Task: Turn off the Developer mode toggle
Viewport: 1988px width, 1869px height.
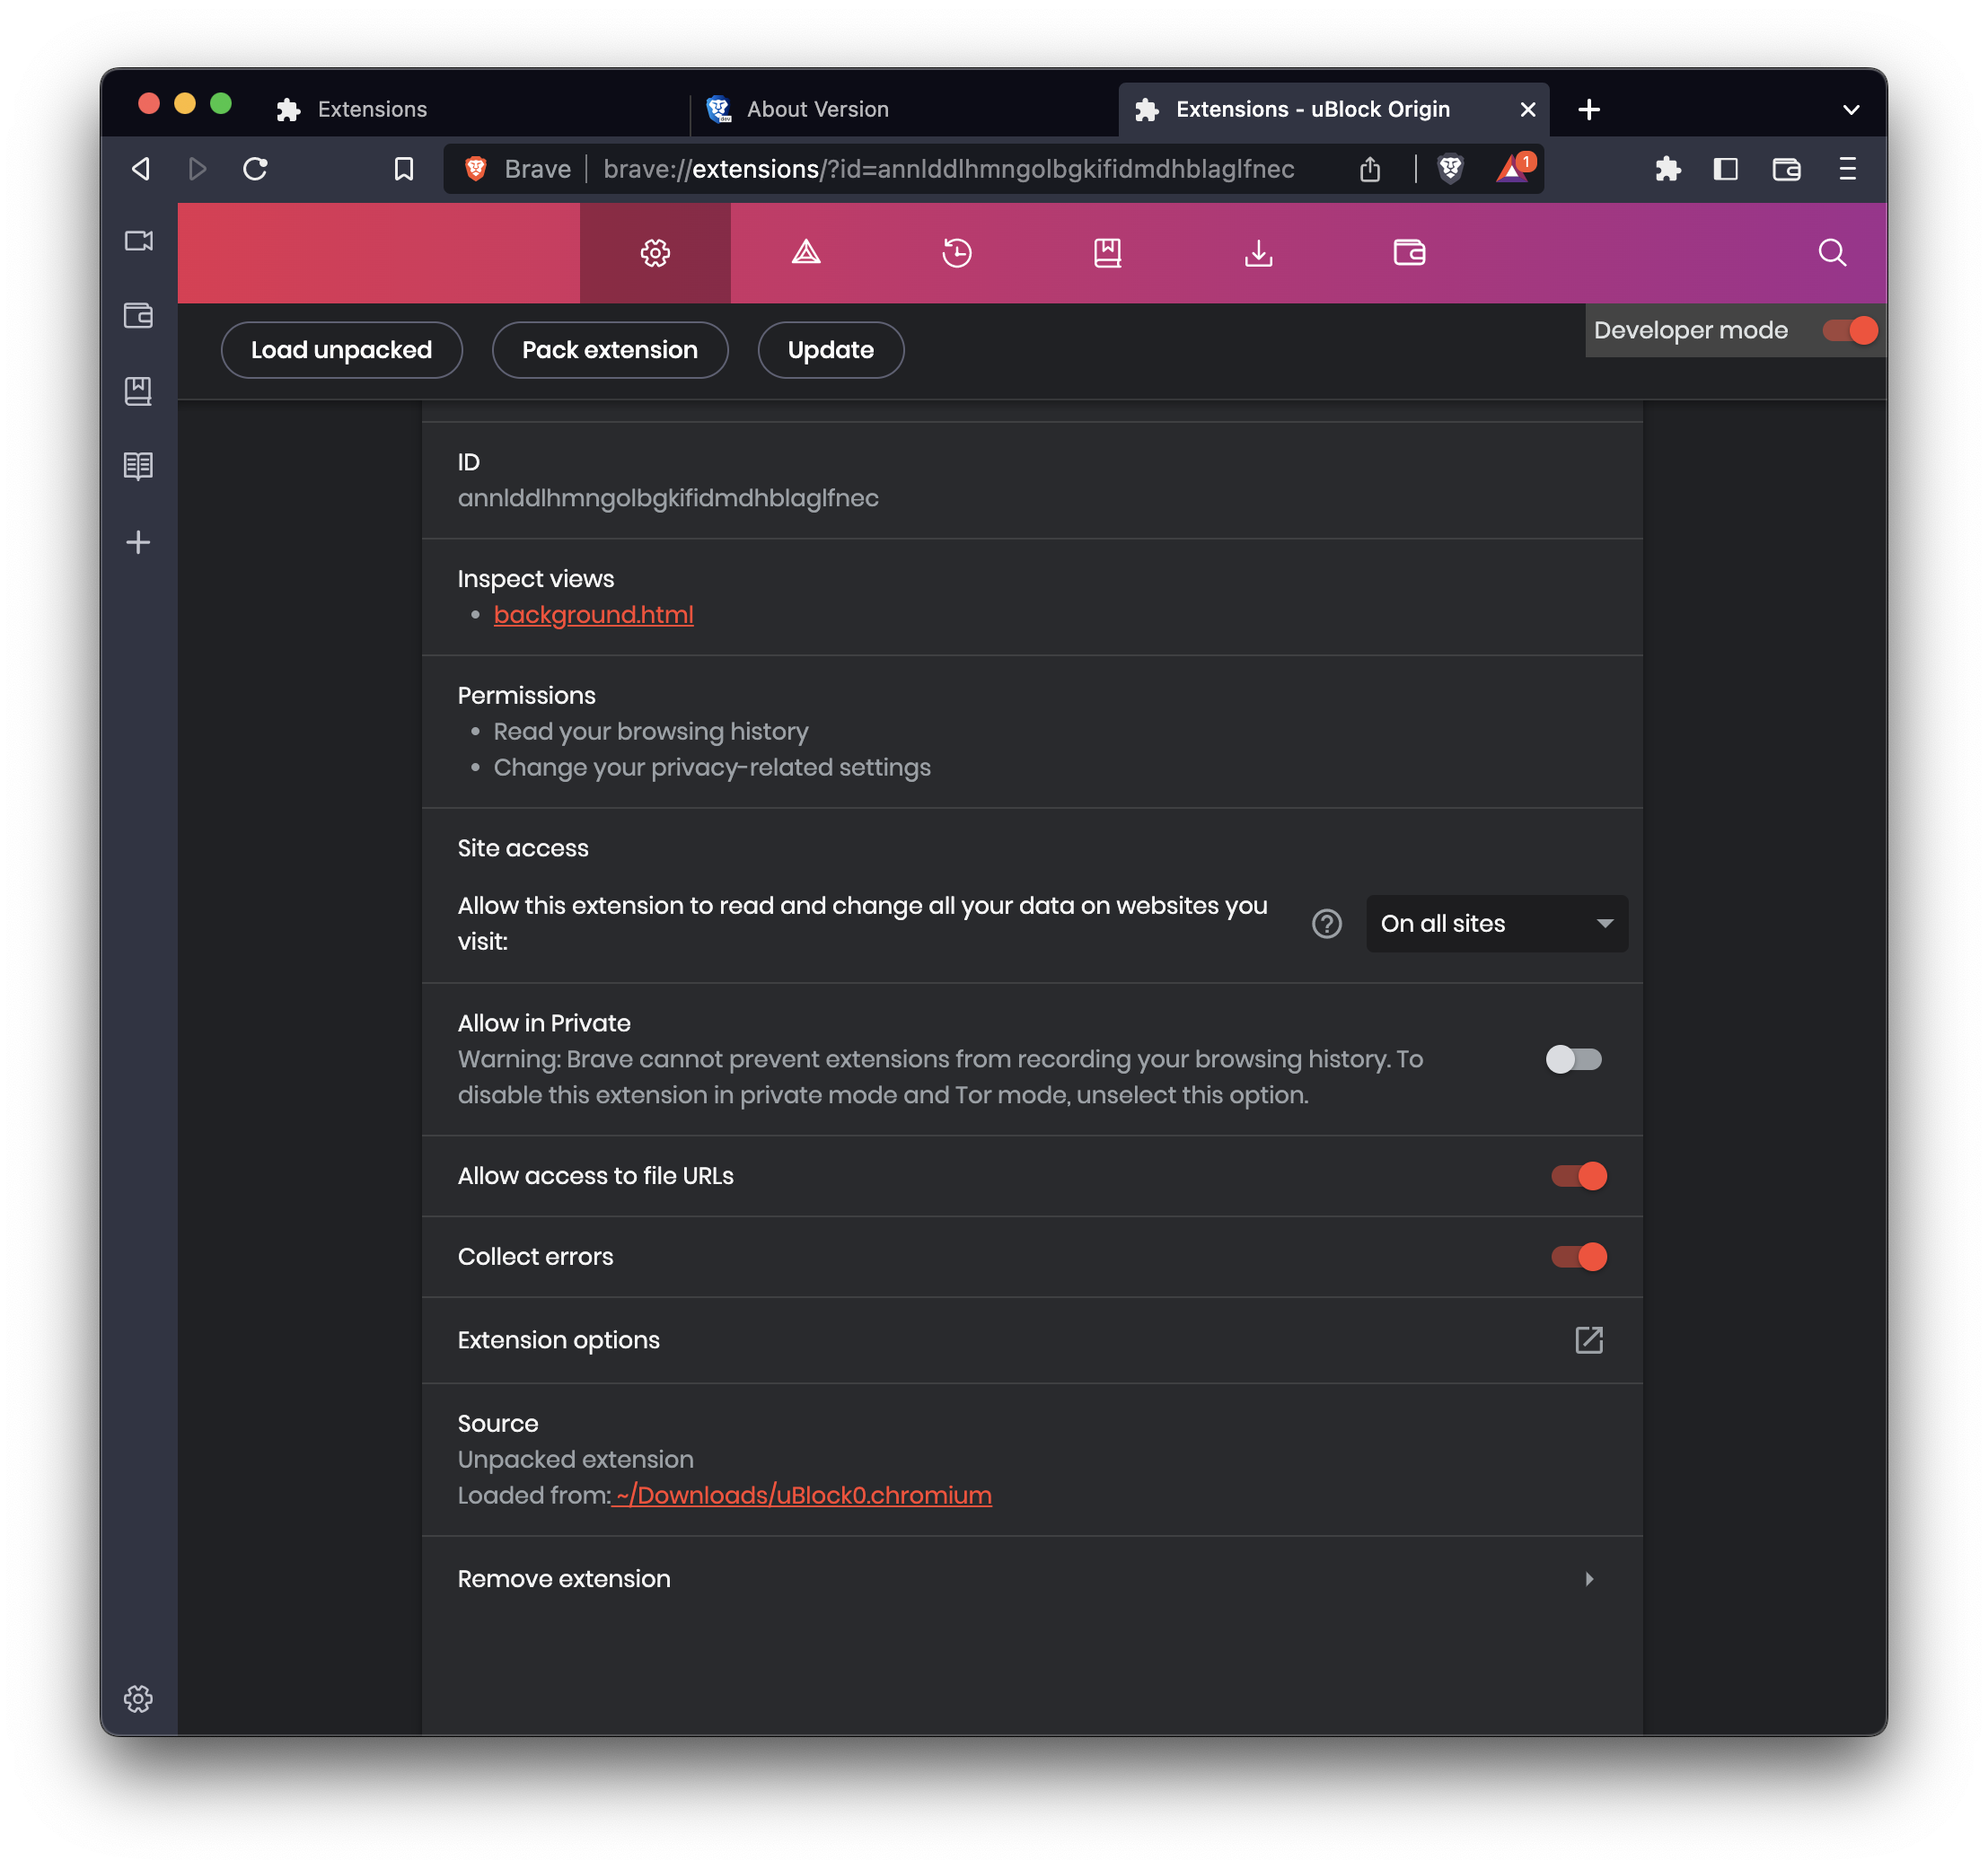Action: click(1849, 331)
